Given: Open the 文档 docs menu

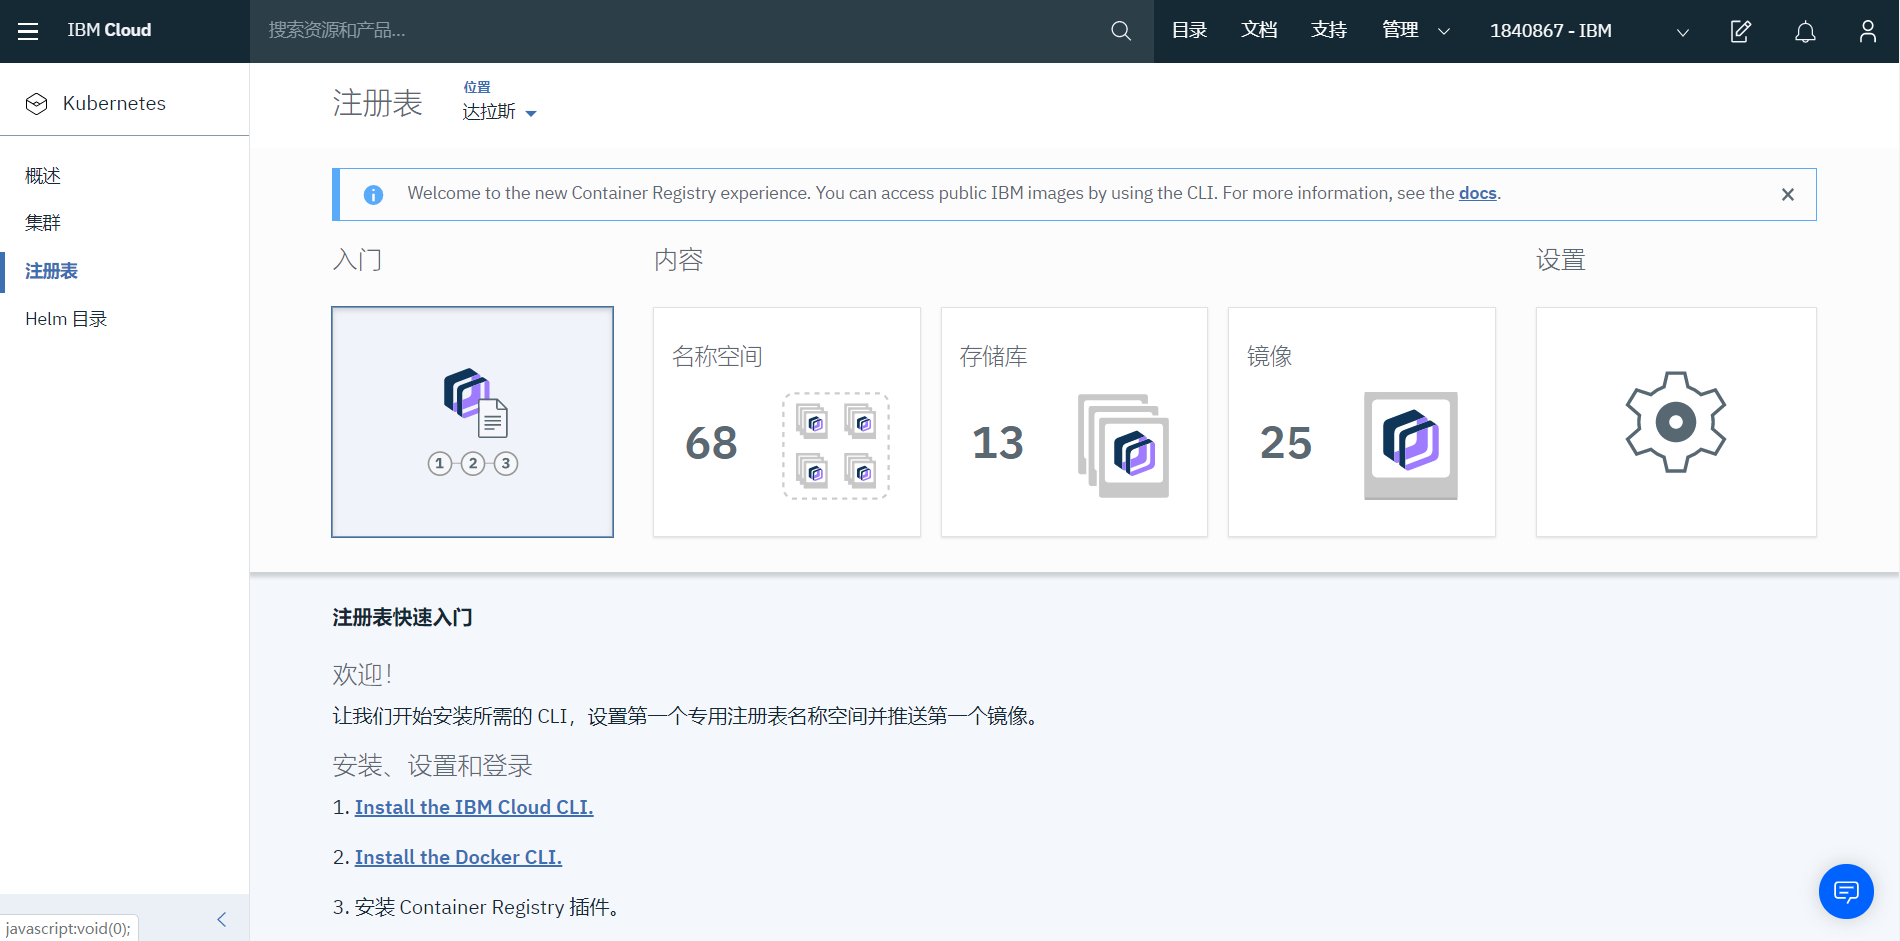Looking at the screenshot, I should pos(1259,31).
